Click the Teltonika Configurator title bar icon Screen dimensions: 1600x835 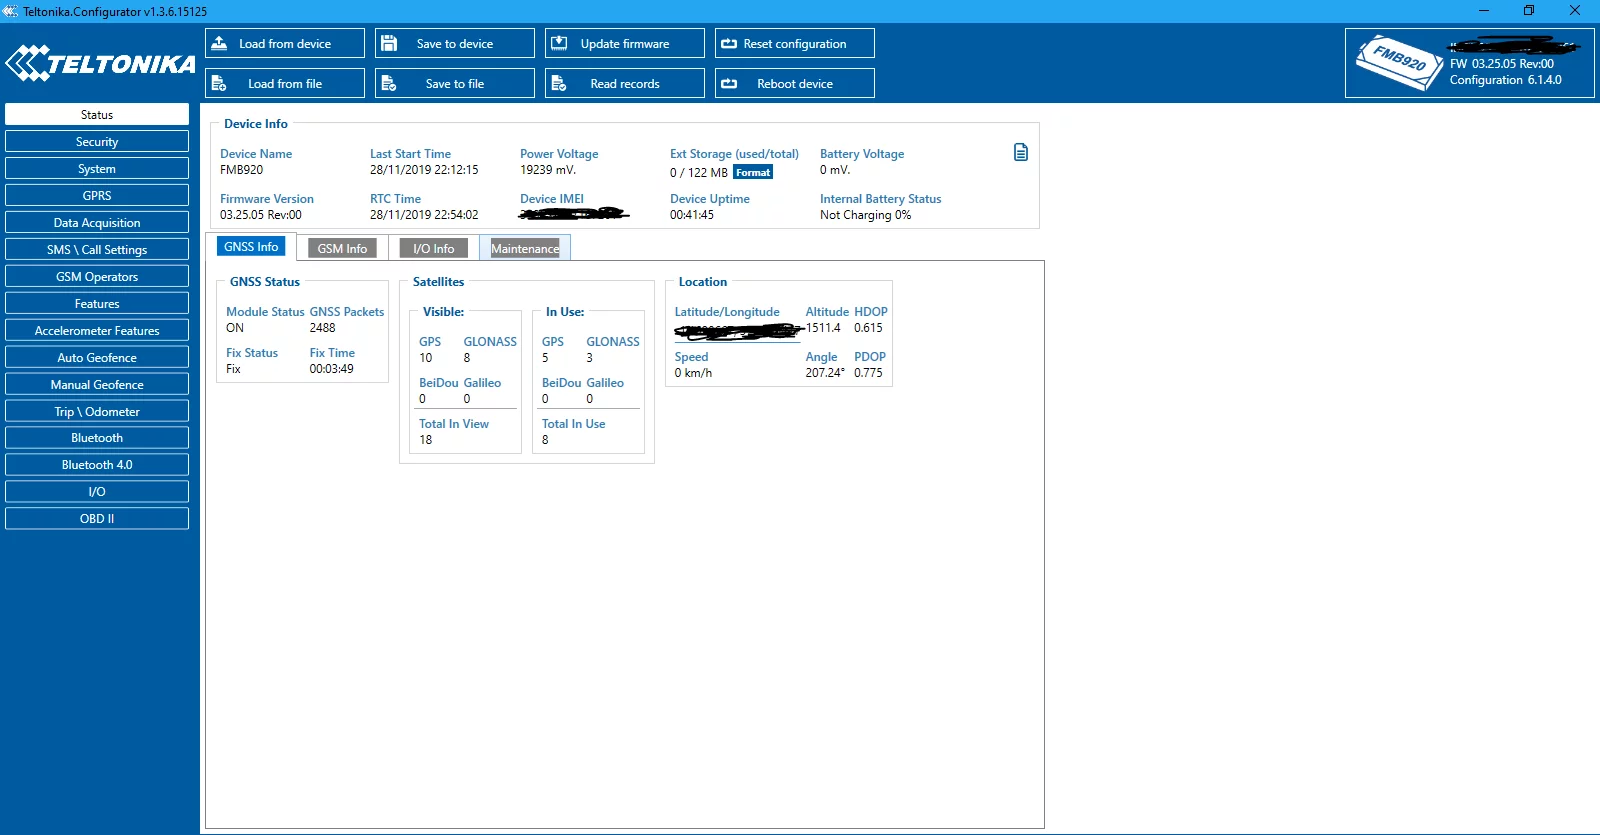pyautogui.click(x=11, y=11)
